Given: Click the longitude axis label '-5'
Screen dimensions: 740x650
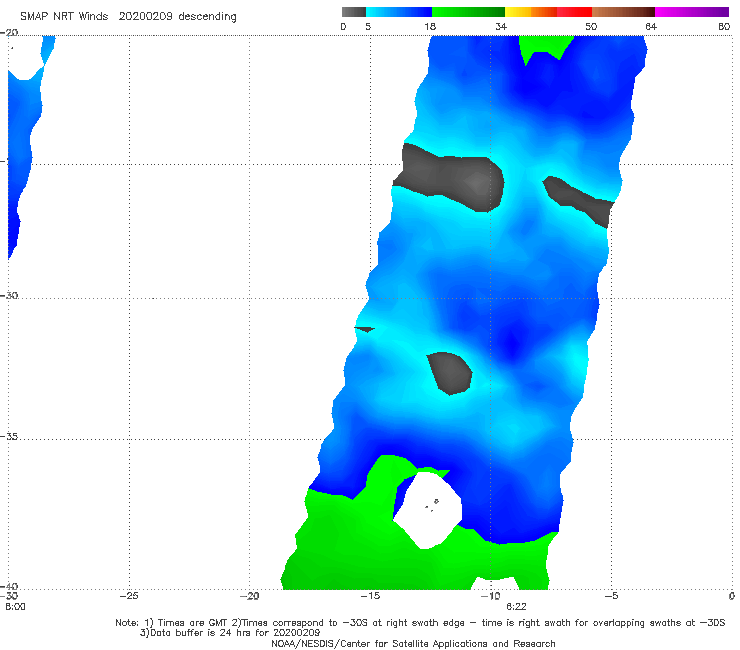Looking at the screenshot, I should [611, 596].
